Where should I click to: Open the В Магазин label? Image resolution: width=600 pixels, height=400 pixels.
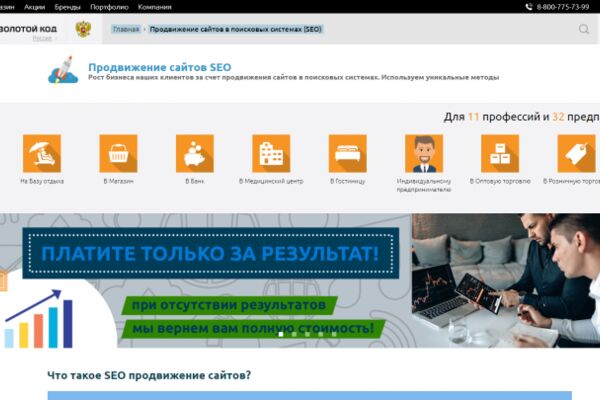click(x=118, y=181)
